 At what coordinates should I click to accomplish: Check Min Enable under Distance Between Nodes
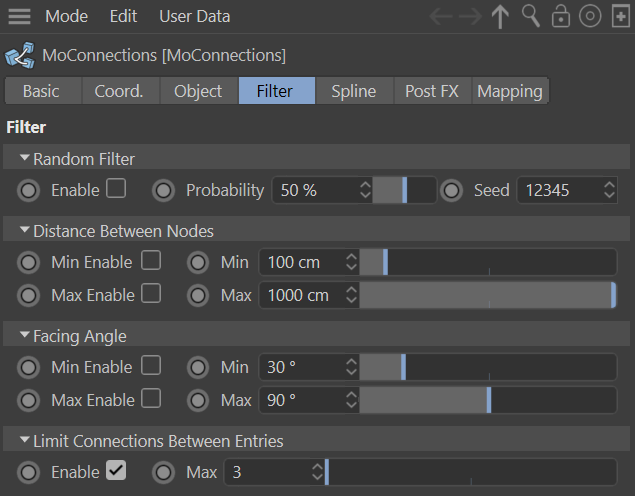tap(150, 260)
